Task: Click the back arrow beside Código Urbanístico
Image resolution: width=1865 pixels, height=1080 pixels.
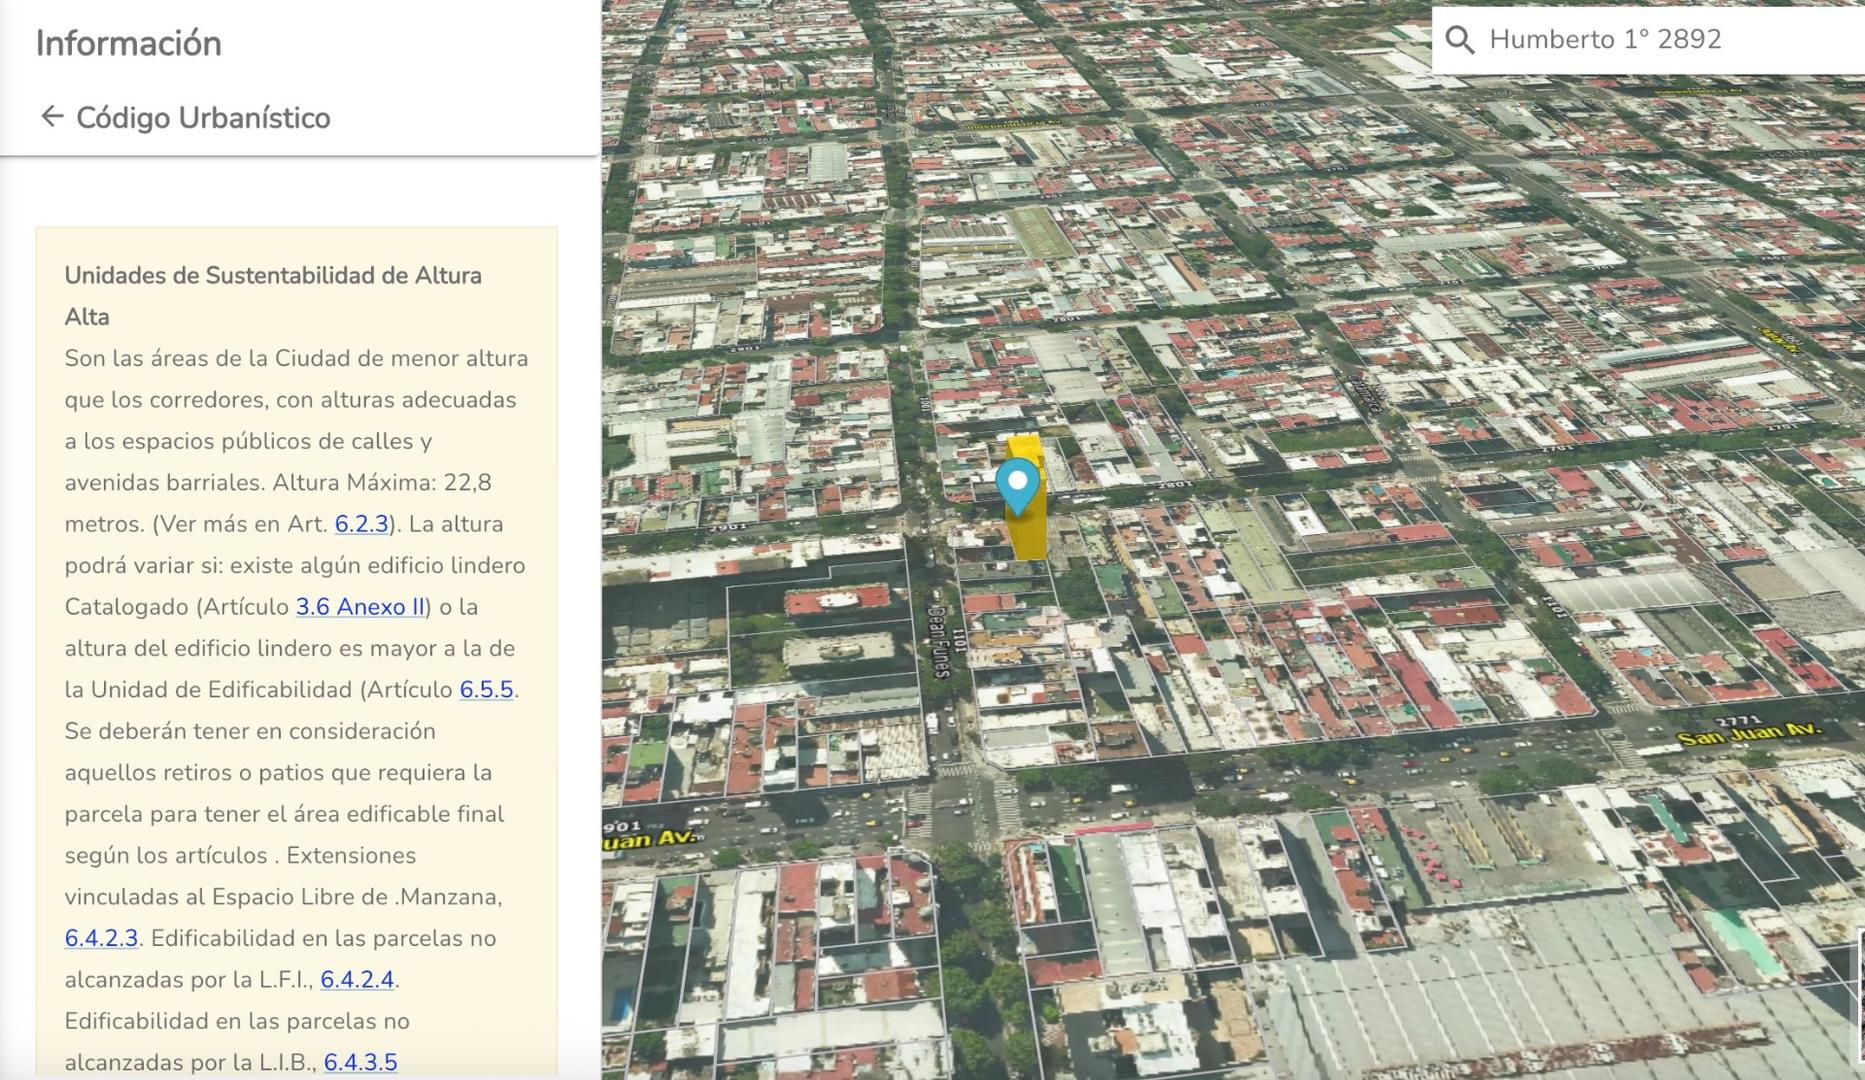Action: 51,117
